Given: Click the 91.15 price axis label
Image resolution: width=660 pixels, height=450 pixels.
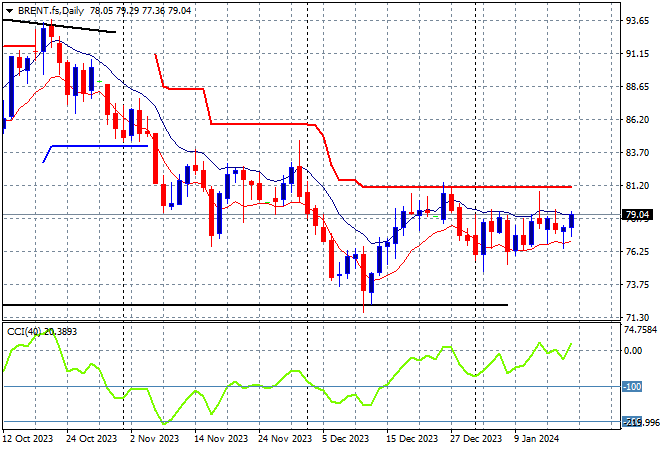Looking at the screenshot, I should pos(637,53).
